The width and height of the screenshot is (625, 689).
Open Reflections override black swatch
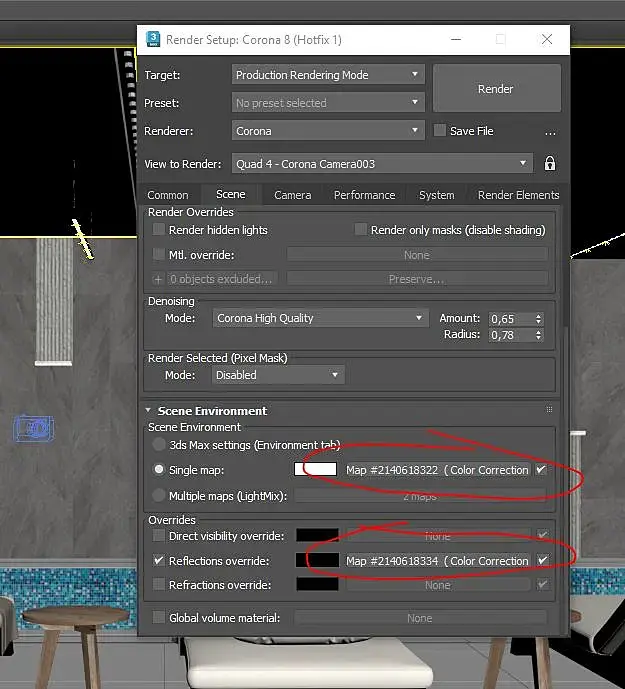click(317, 560)
